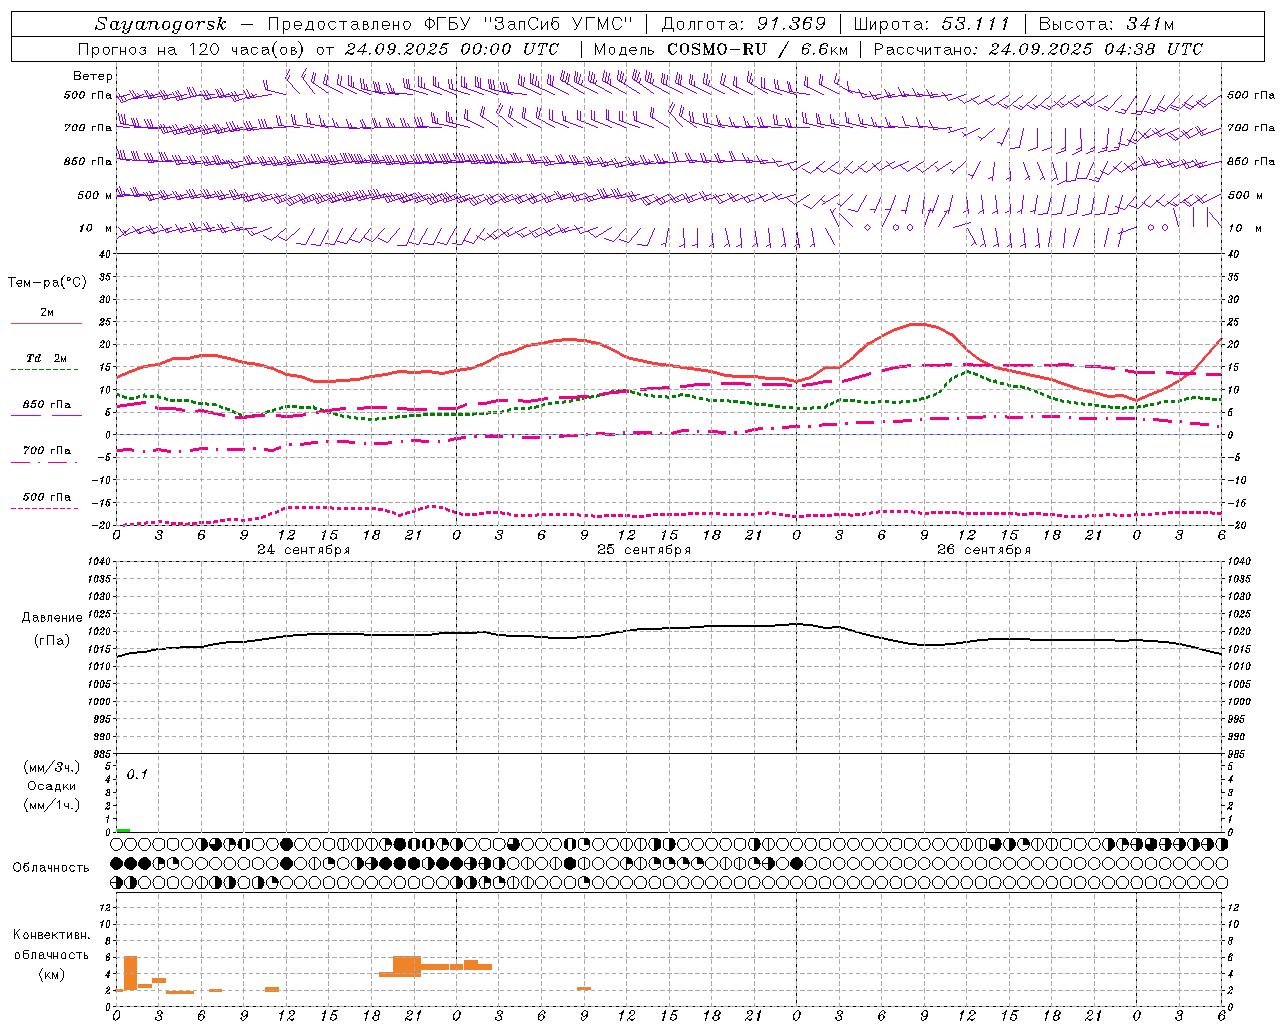Click 'Прогноз на 120 часа(ов)' forecast text

192,49
